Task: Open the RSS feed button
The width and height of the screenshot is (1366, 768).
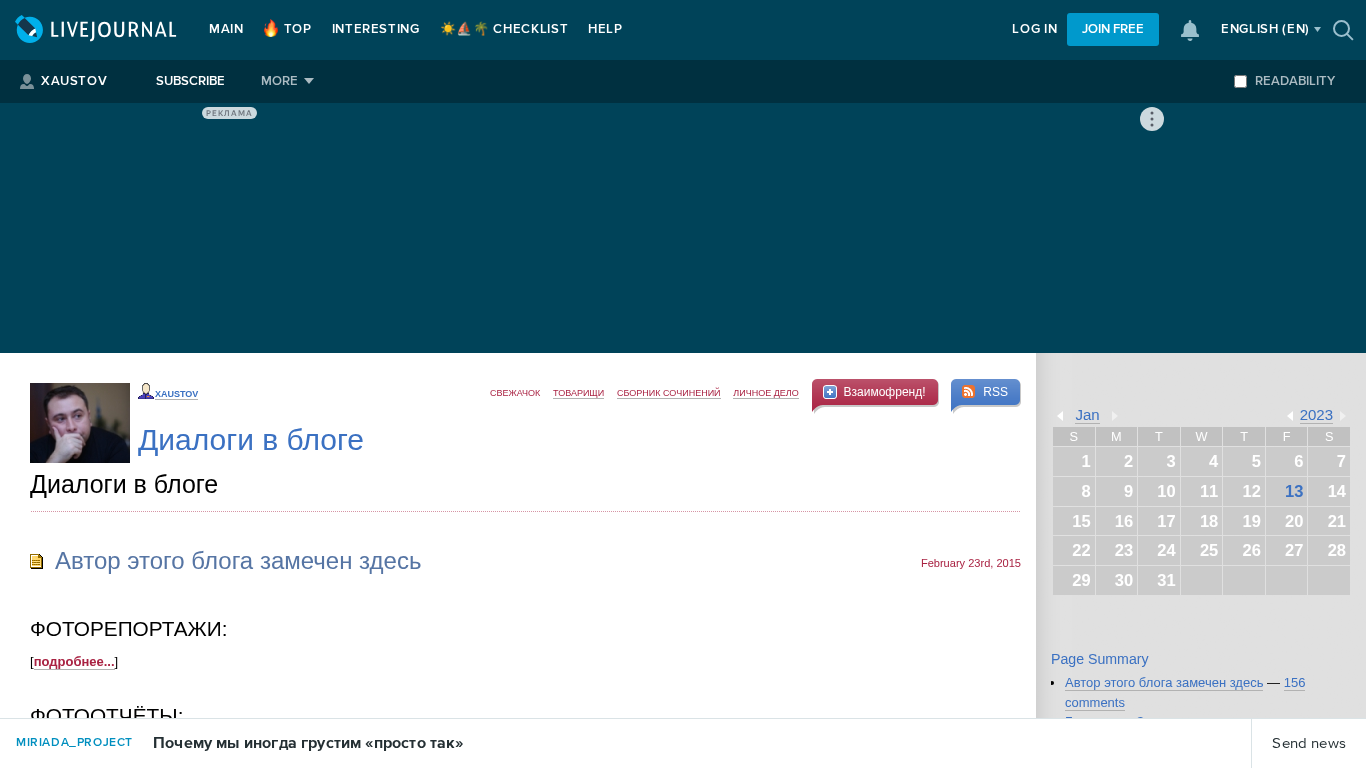Action: tap(985, 392)
